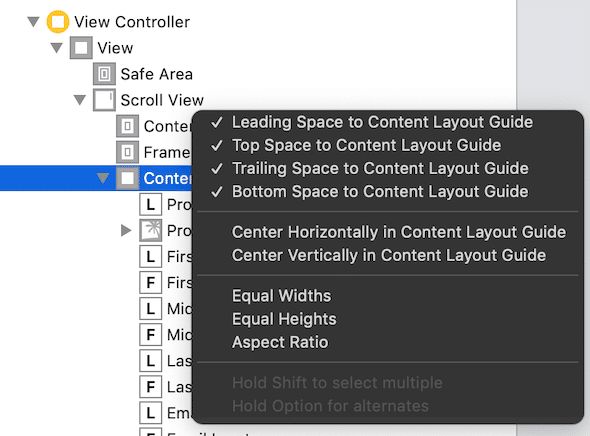This screenshot has height=436, width=590.
Task: Collapse the selected Content View triangle
Action: [x=103, y=178]
